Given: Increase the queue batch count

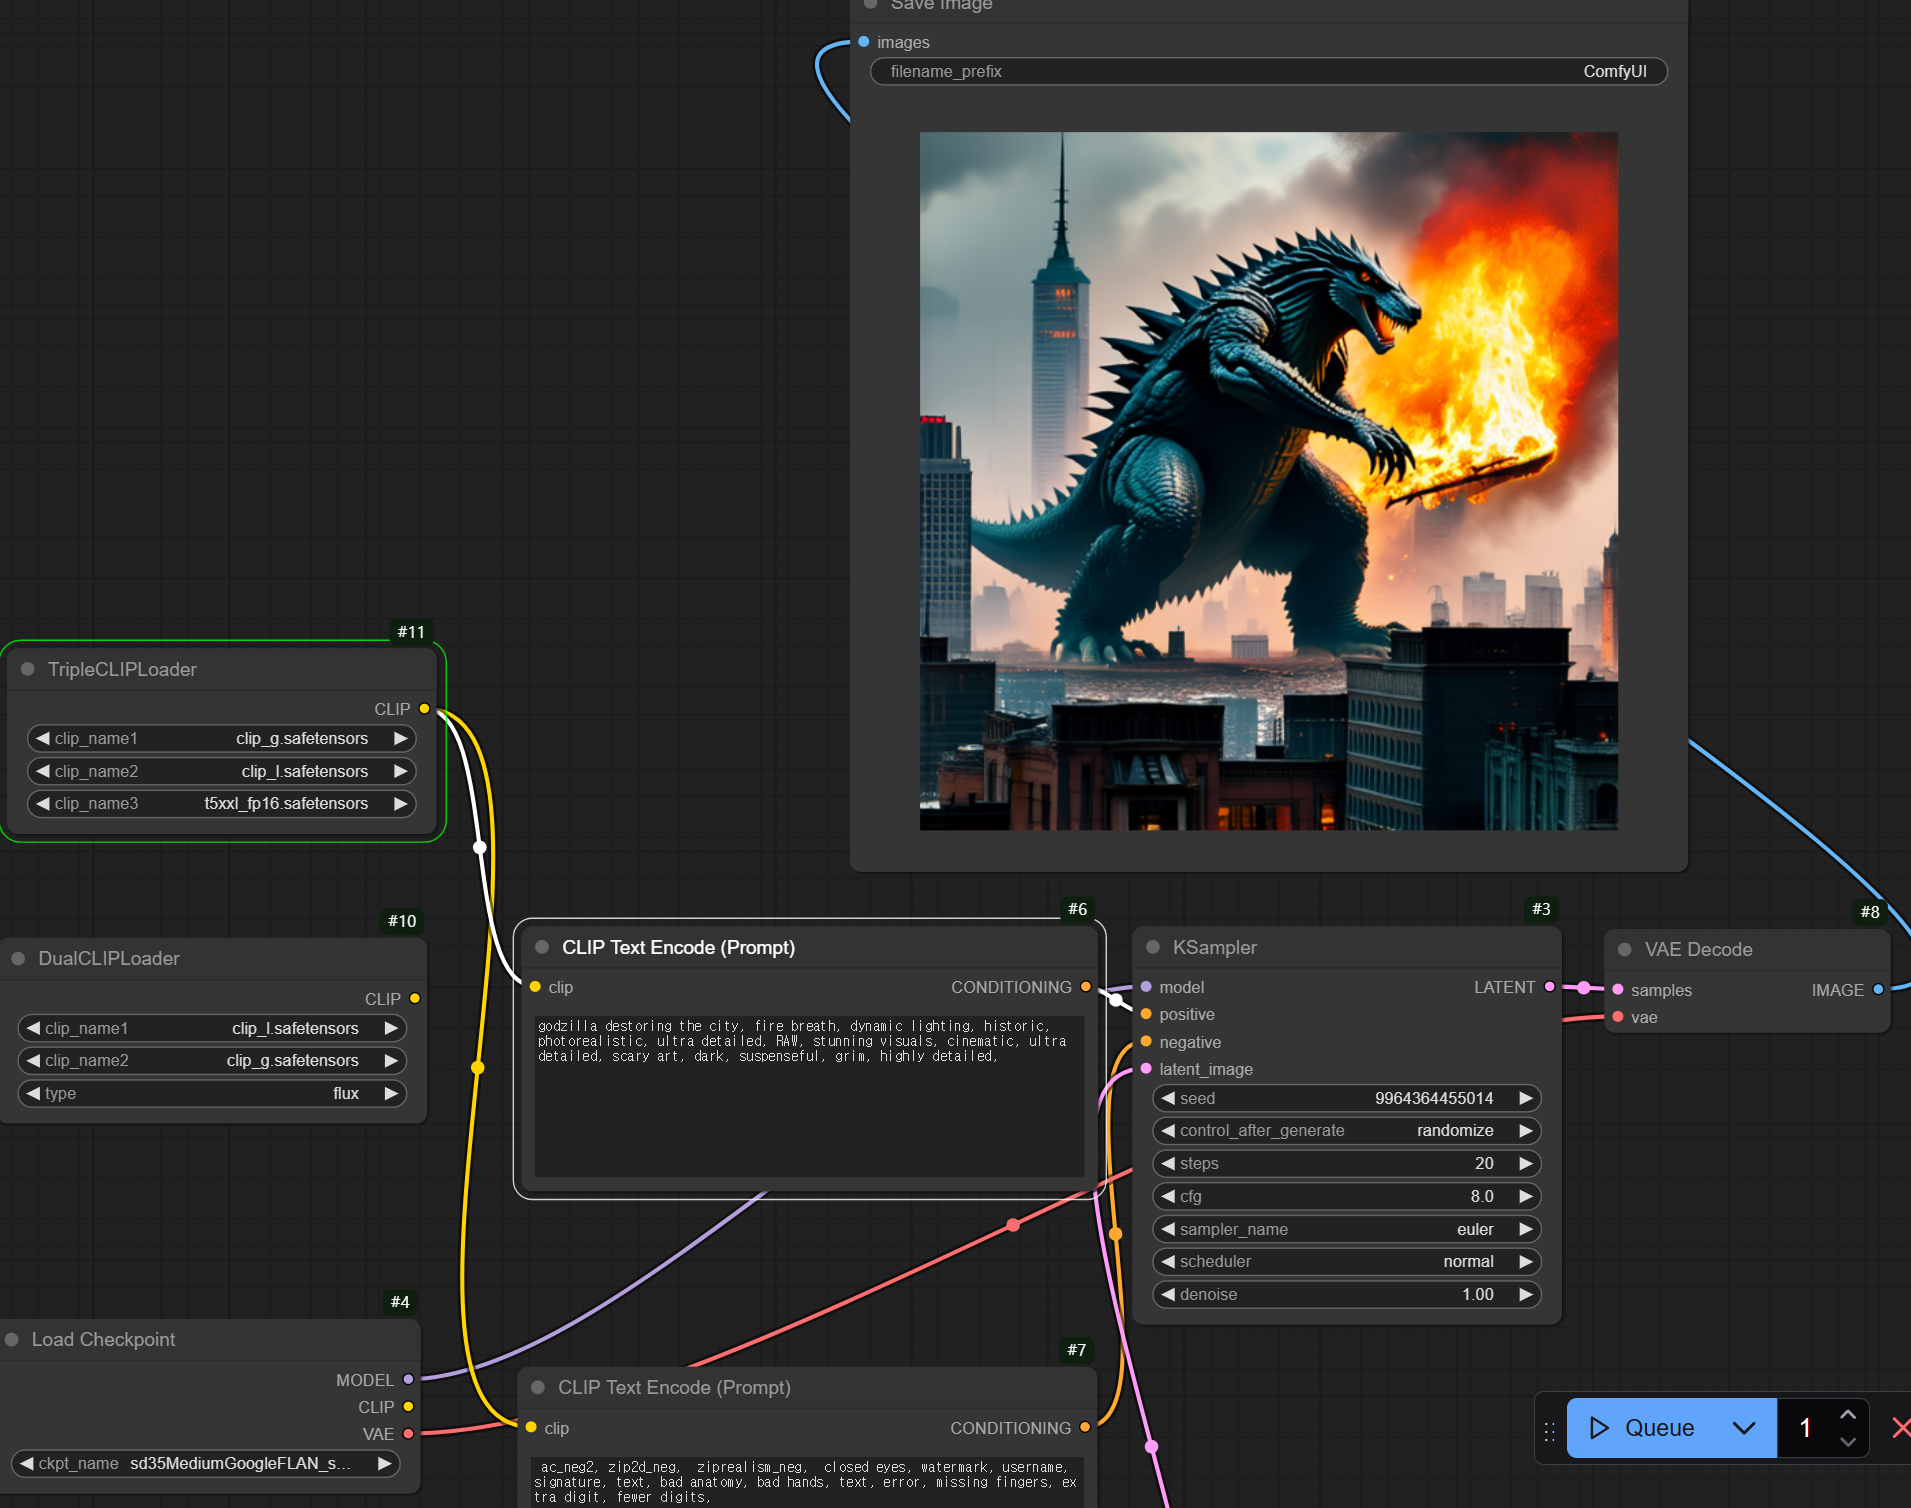Looking at the screenshot, I should point(1848,1414).
